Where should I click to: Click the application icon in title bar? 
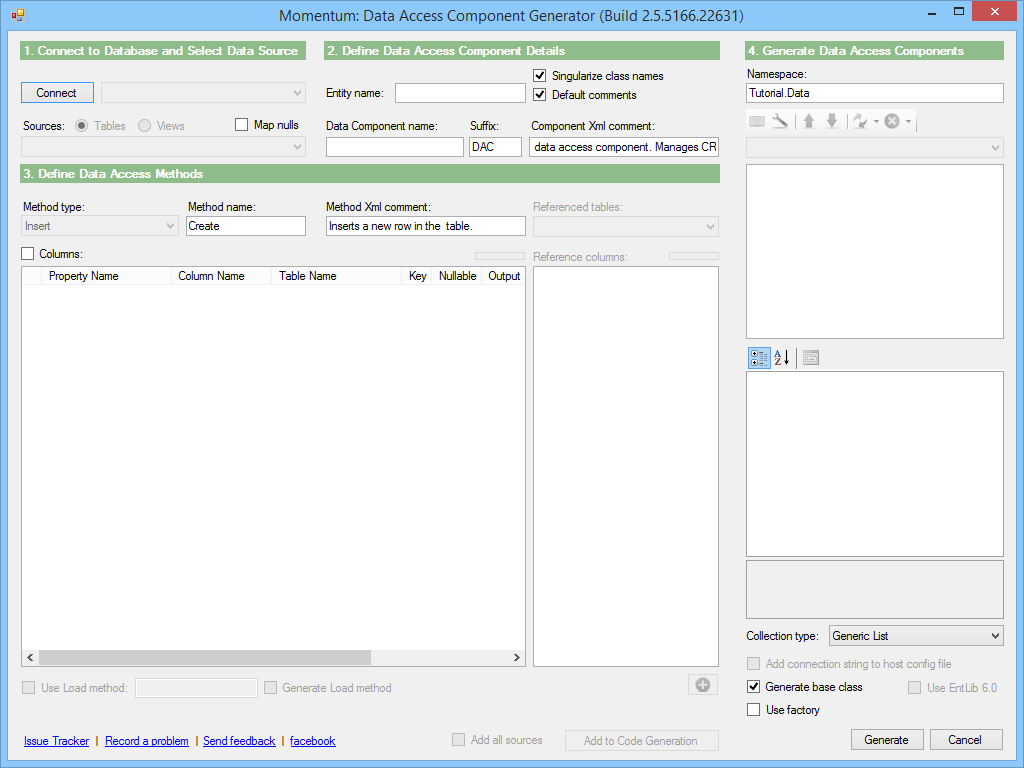(18, 14)
